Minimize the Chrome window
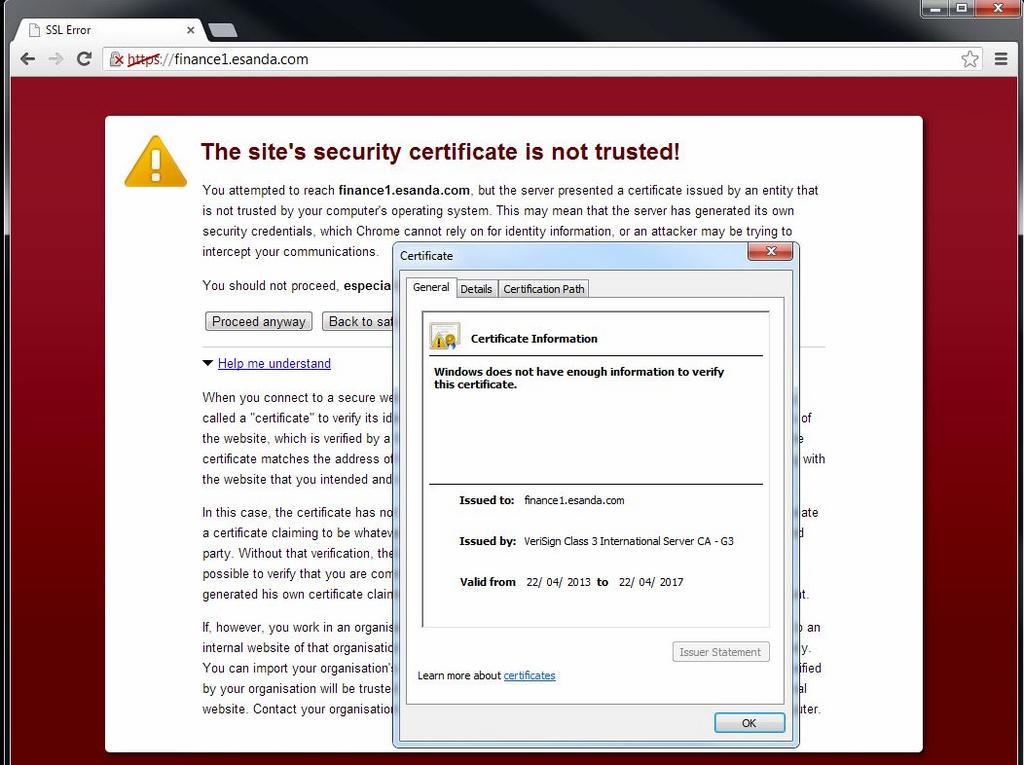Viewport: 1024px width, 765px height. (935, 8)
